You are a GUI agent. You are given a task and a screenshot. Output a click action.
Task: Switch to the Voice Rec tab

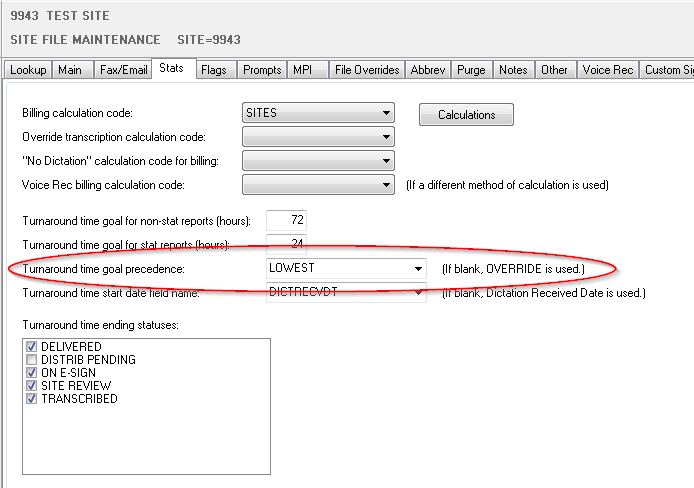(607, 70)
